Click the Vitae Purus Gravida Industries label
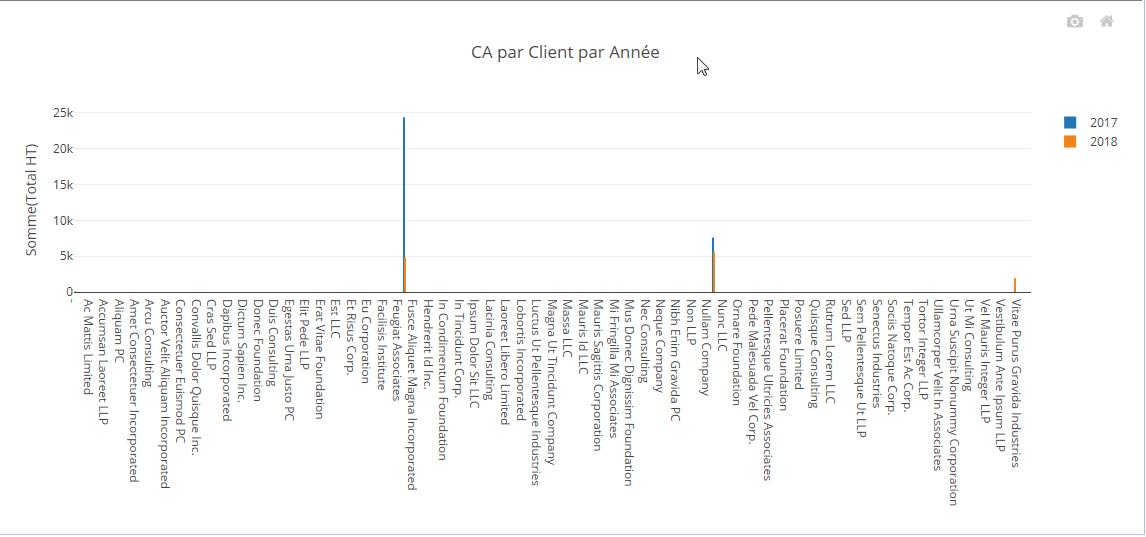 1014,383
